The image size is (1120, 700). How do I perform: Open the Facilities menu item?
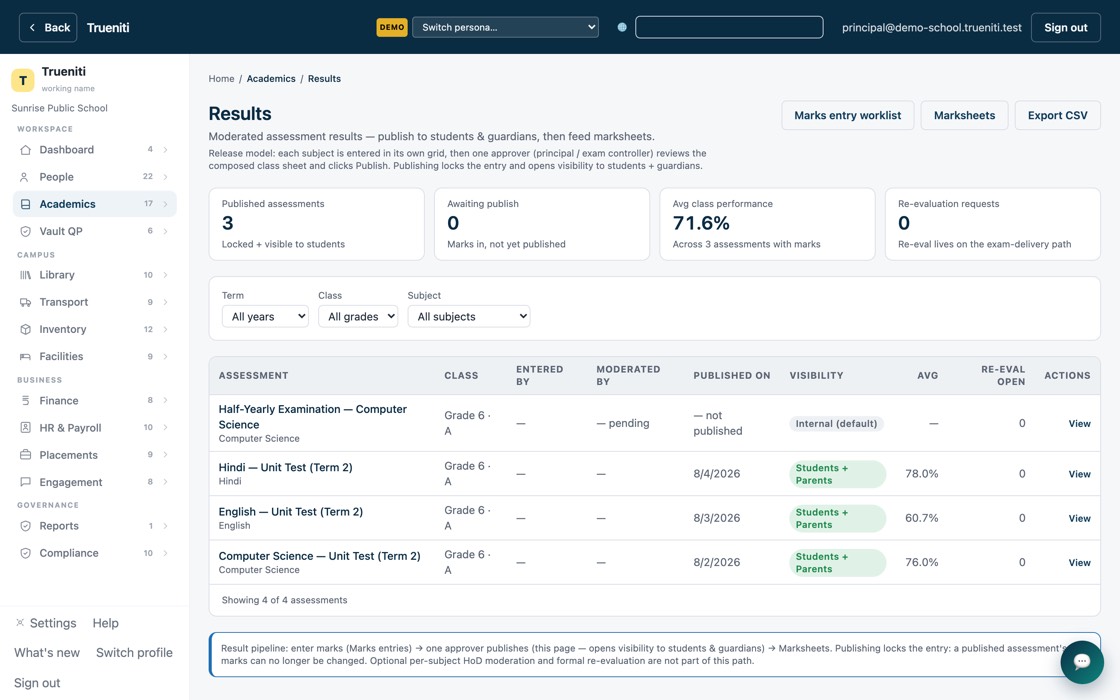tap(94, 356)
